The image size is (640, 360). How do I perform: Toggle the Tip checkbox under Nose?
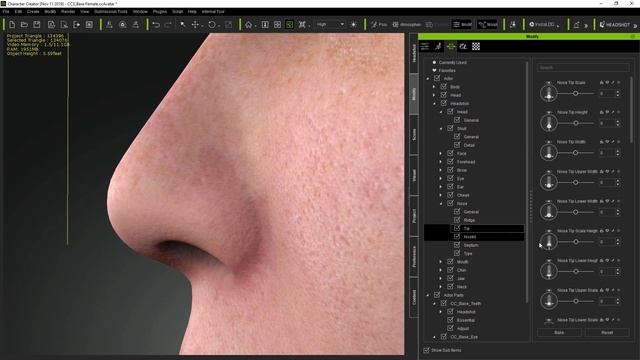(457, 228)
